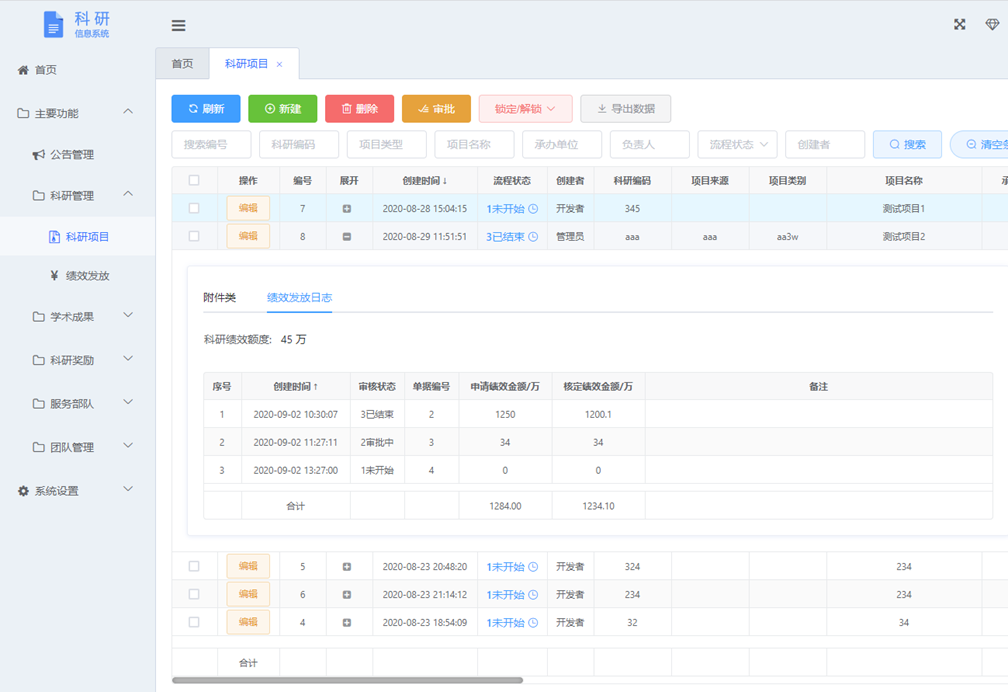Image resolution: width=1008 pixels, height=692 pixels.
Task: Click the 导出数据 button
Action: [x=626, y=109]
